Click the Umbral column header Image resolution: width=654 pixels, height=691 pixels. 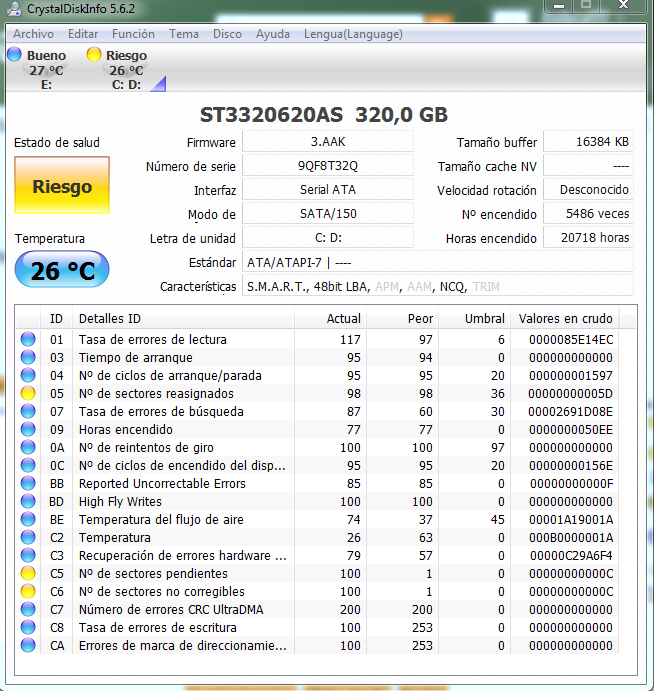pyautogui.click(x=474, y=318)
